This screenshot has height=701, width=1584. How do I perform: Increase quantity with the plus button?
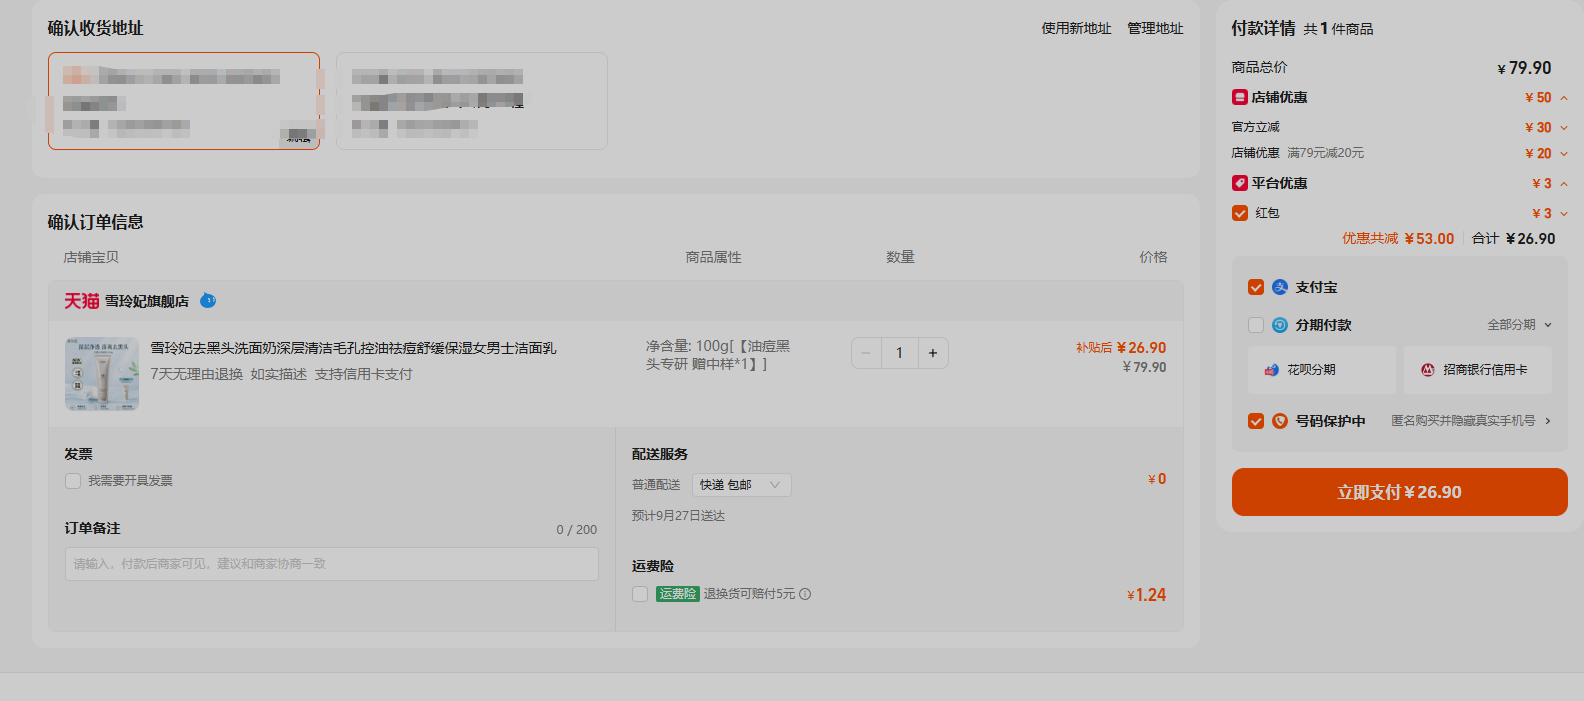pyautogui.click(x=933, y=353)
